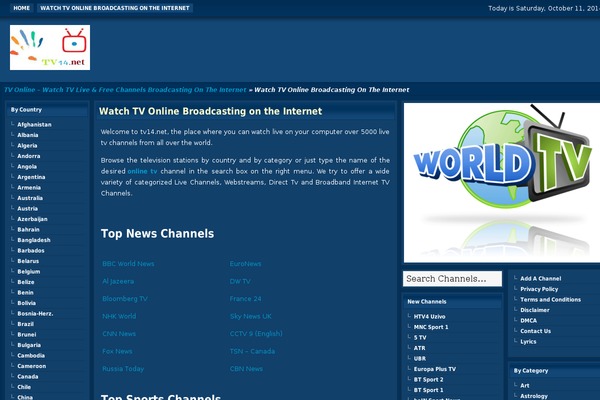Focus the Search Channels input box
This screenshot has width=600, height=400.
click(452, 279)
